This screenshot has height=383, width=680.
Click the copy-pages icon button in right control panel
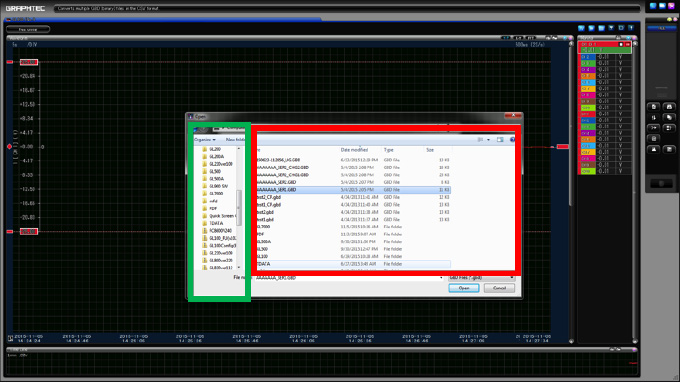[x=669, y=117]
